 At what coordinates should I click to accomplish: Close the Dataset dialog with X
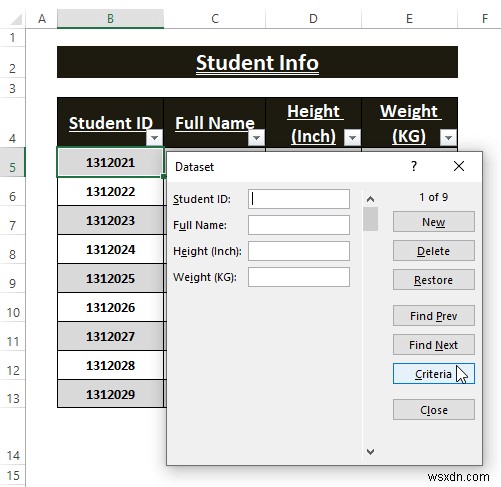pos(459,166)
